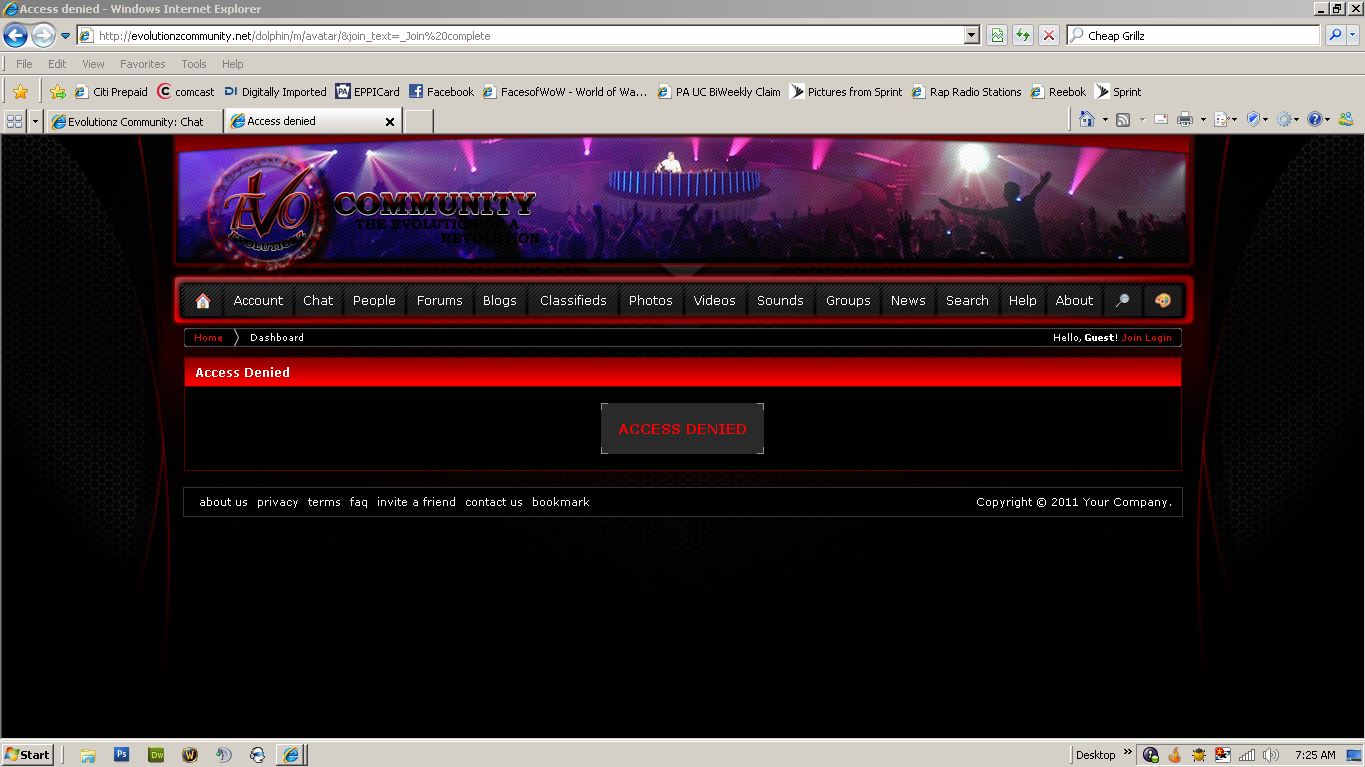Launch Photoshop from the quick launch bar
The height and width of the screenshot is (767, 1365).
[x=122, y=755]
